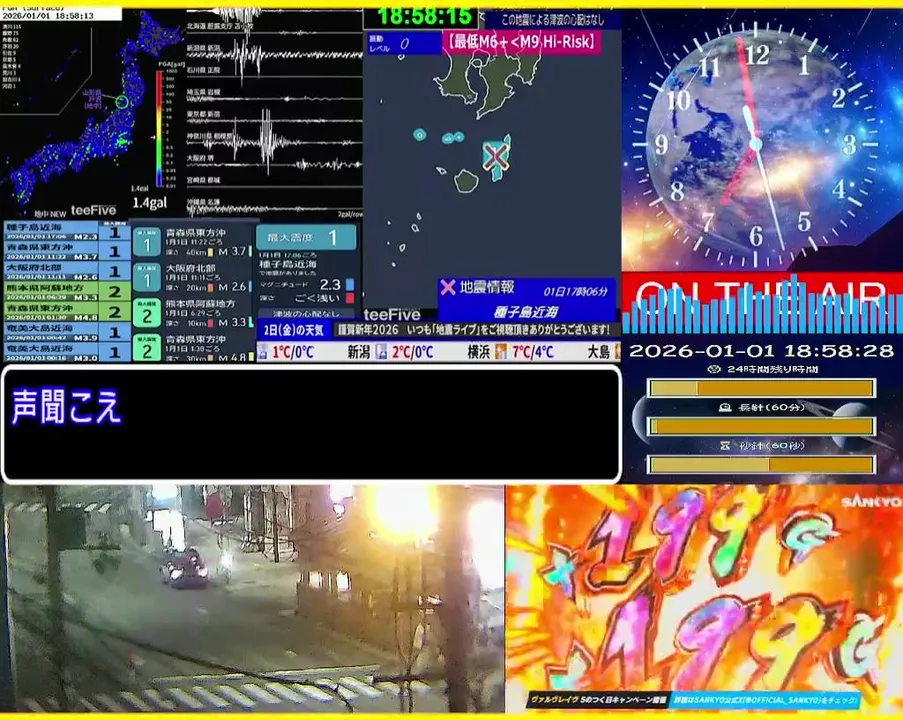903x720 pixels.
Task: Click the この地震による津波の心配はなし notice
Action: pos(552,20)
